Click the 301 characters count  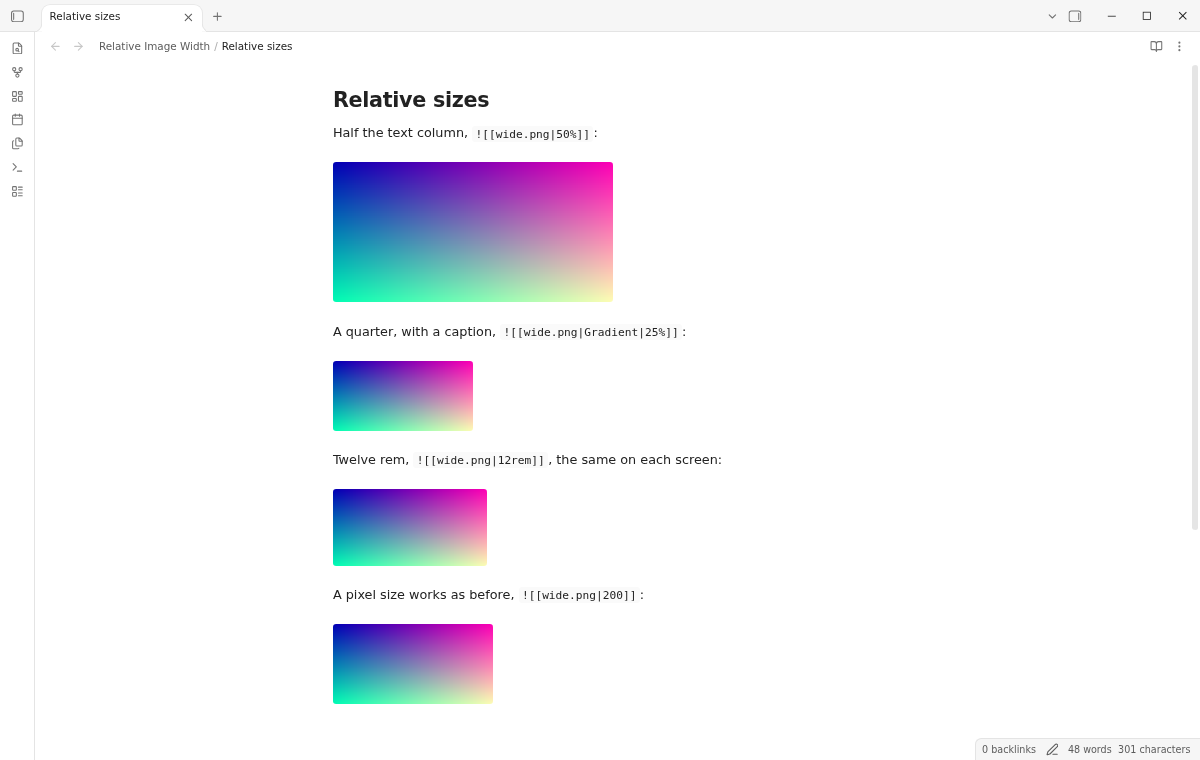point(1154,750)
